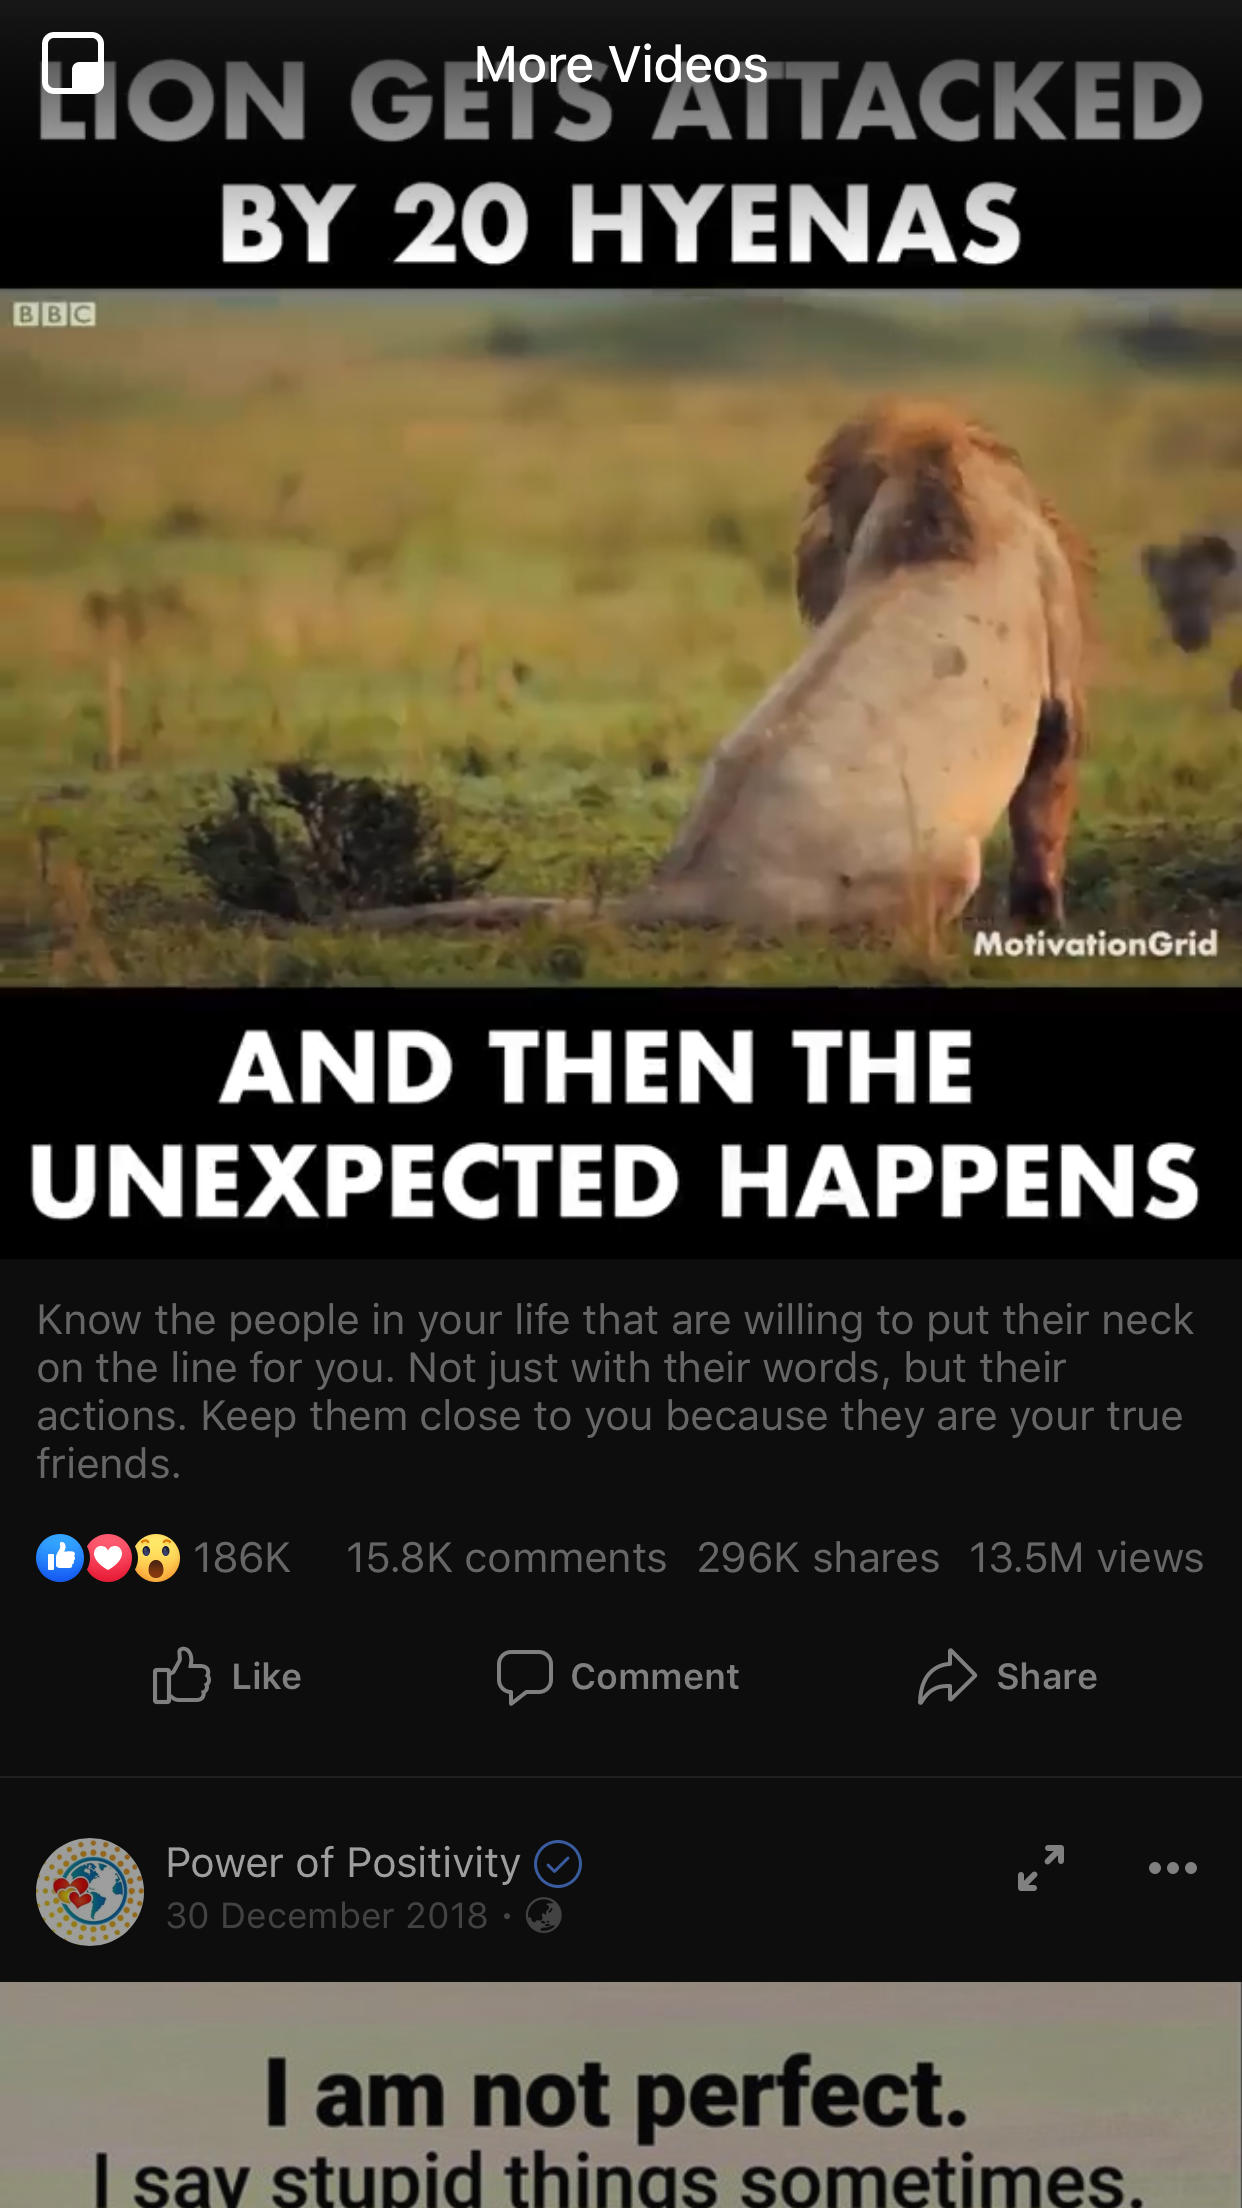1242x2208 pixels.
Task: Tap the picture-in-picture minimize icon
Action: pos(73,63)
